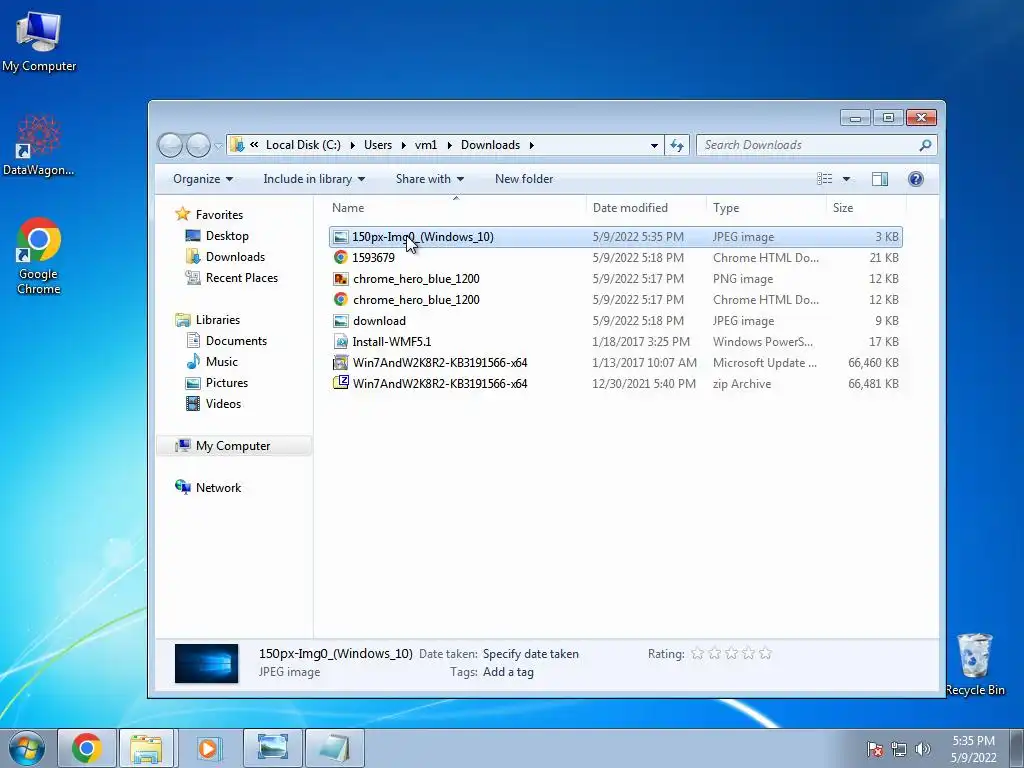Click the Back navigation button
Viewport: 1024px width, 768px height.
pyautogui.click(x=170, y=145)
